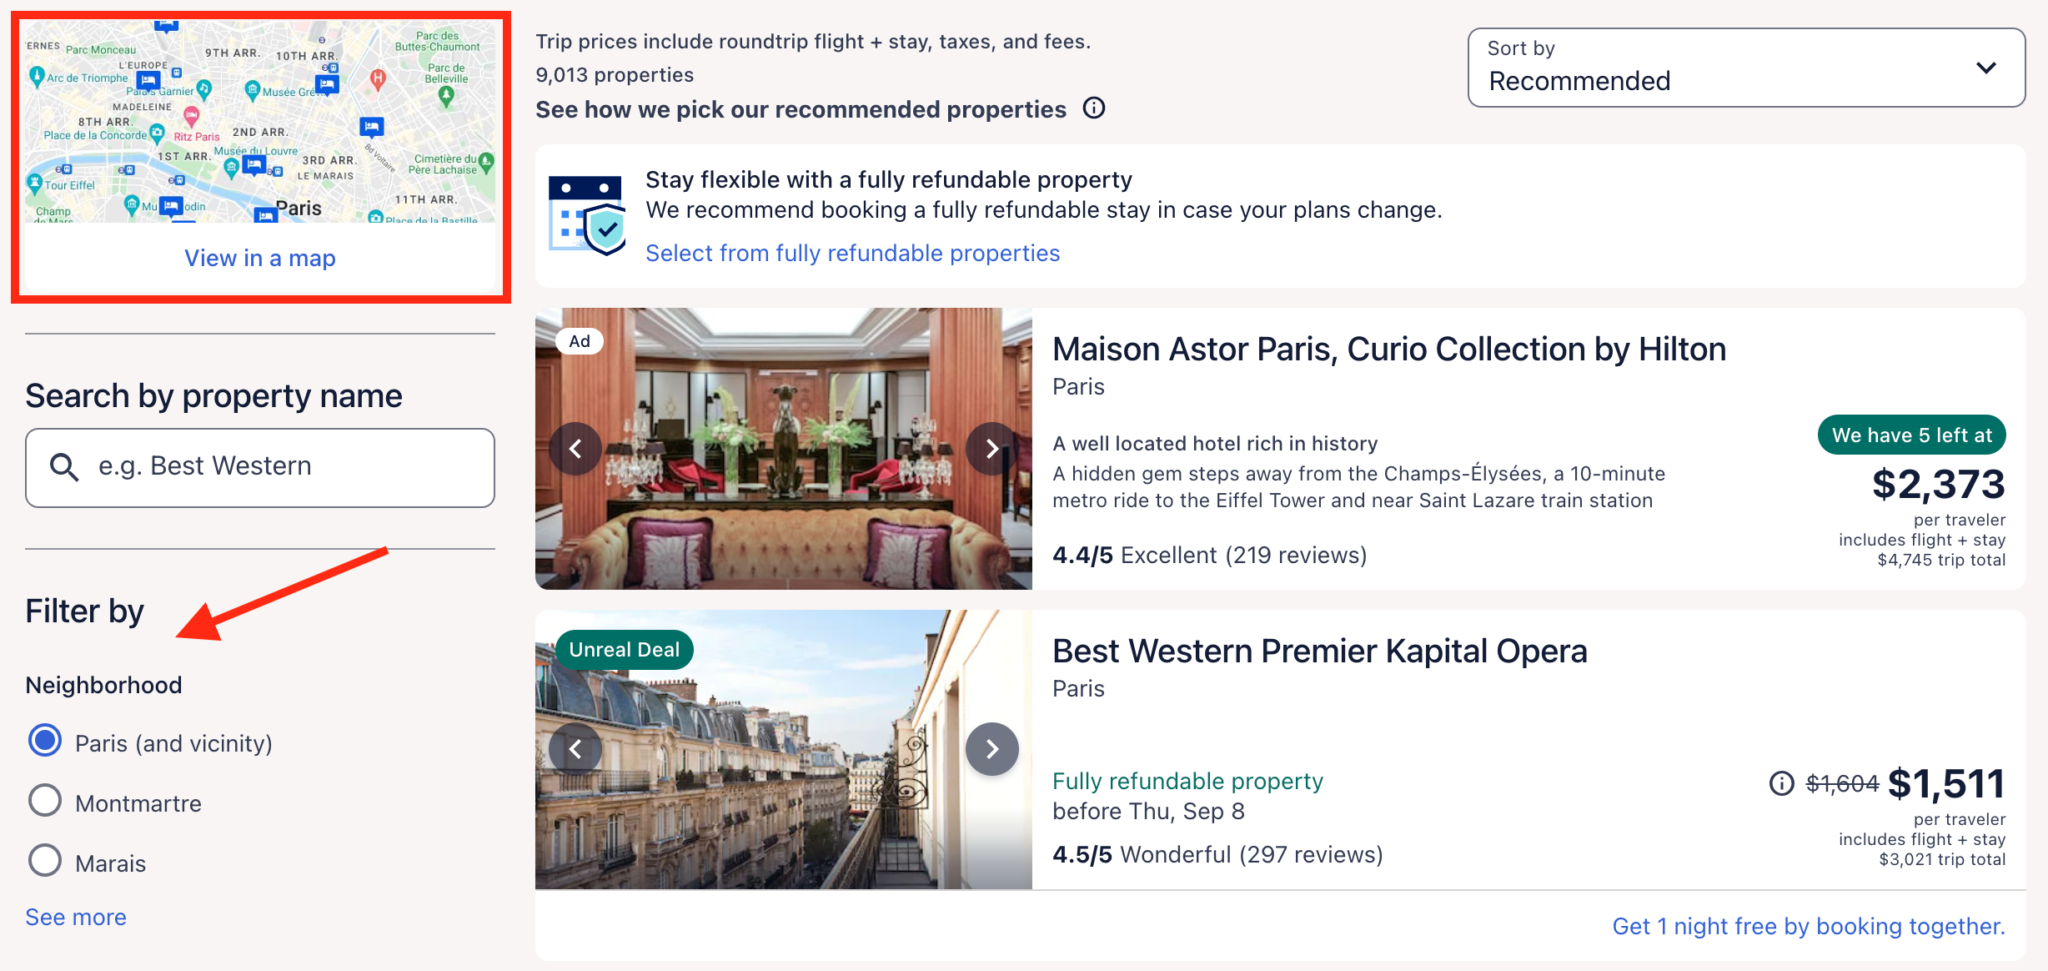Select from fully refundable properties
2048x971 pixels.
click(x=852, y=252)
